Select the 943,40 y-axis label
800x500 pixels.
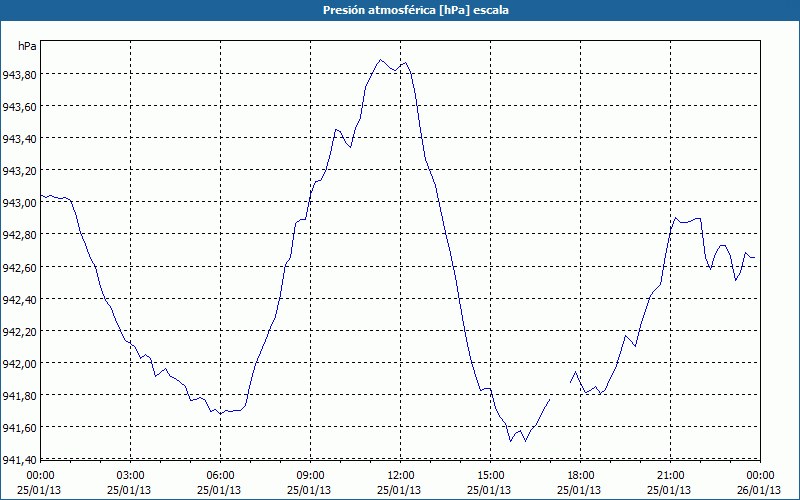[x=19, y=139]
